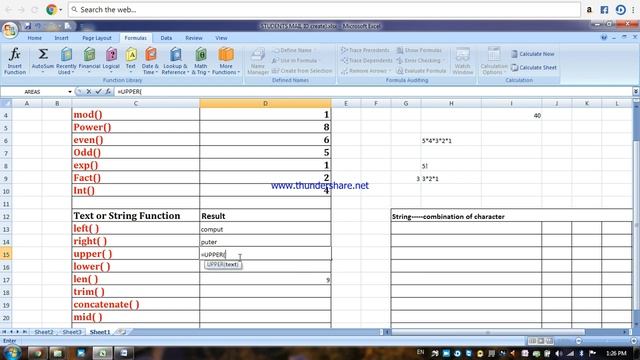Viewport: 640px width, 360px height.
Task: Click the volume tray icon
Action: [559, 353]
